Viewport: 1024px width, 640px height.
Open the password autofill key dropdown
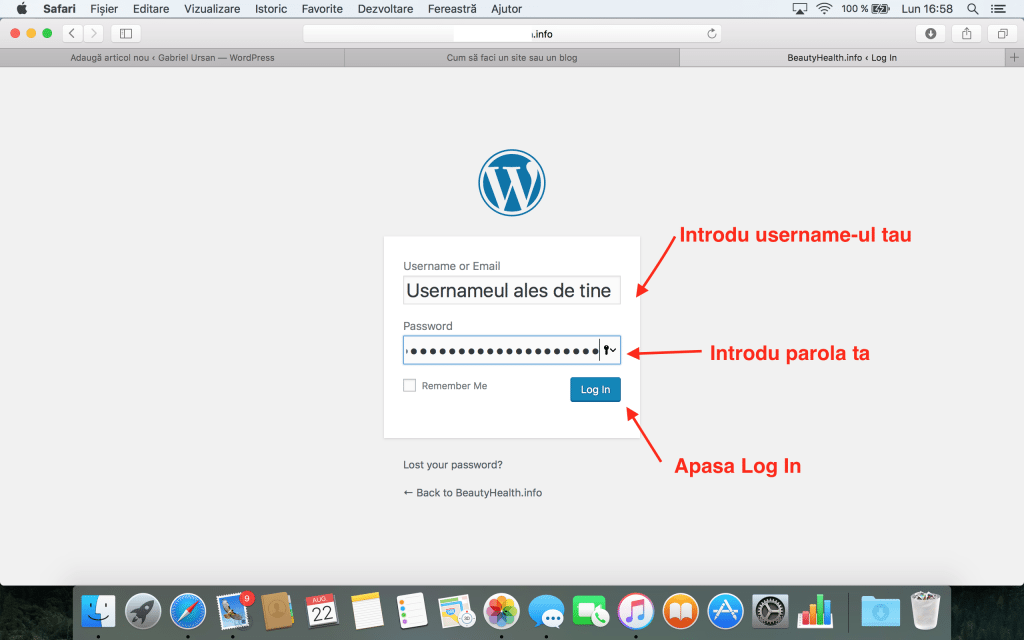click(x=609, y=351)
